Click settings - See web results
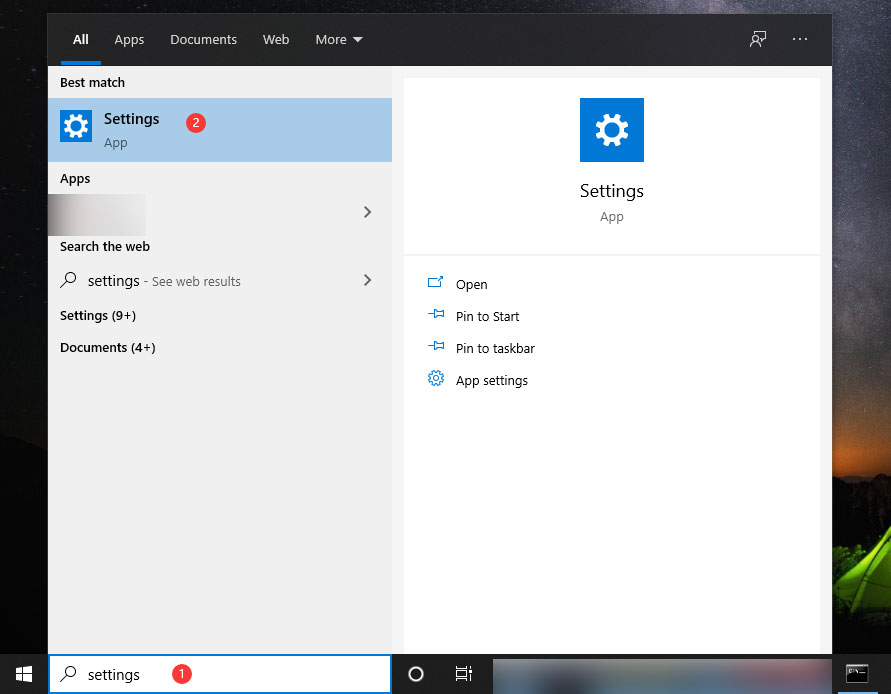The image size is (891, 694). (x=164, y=281)
